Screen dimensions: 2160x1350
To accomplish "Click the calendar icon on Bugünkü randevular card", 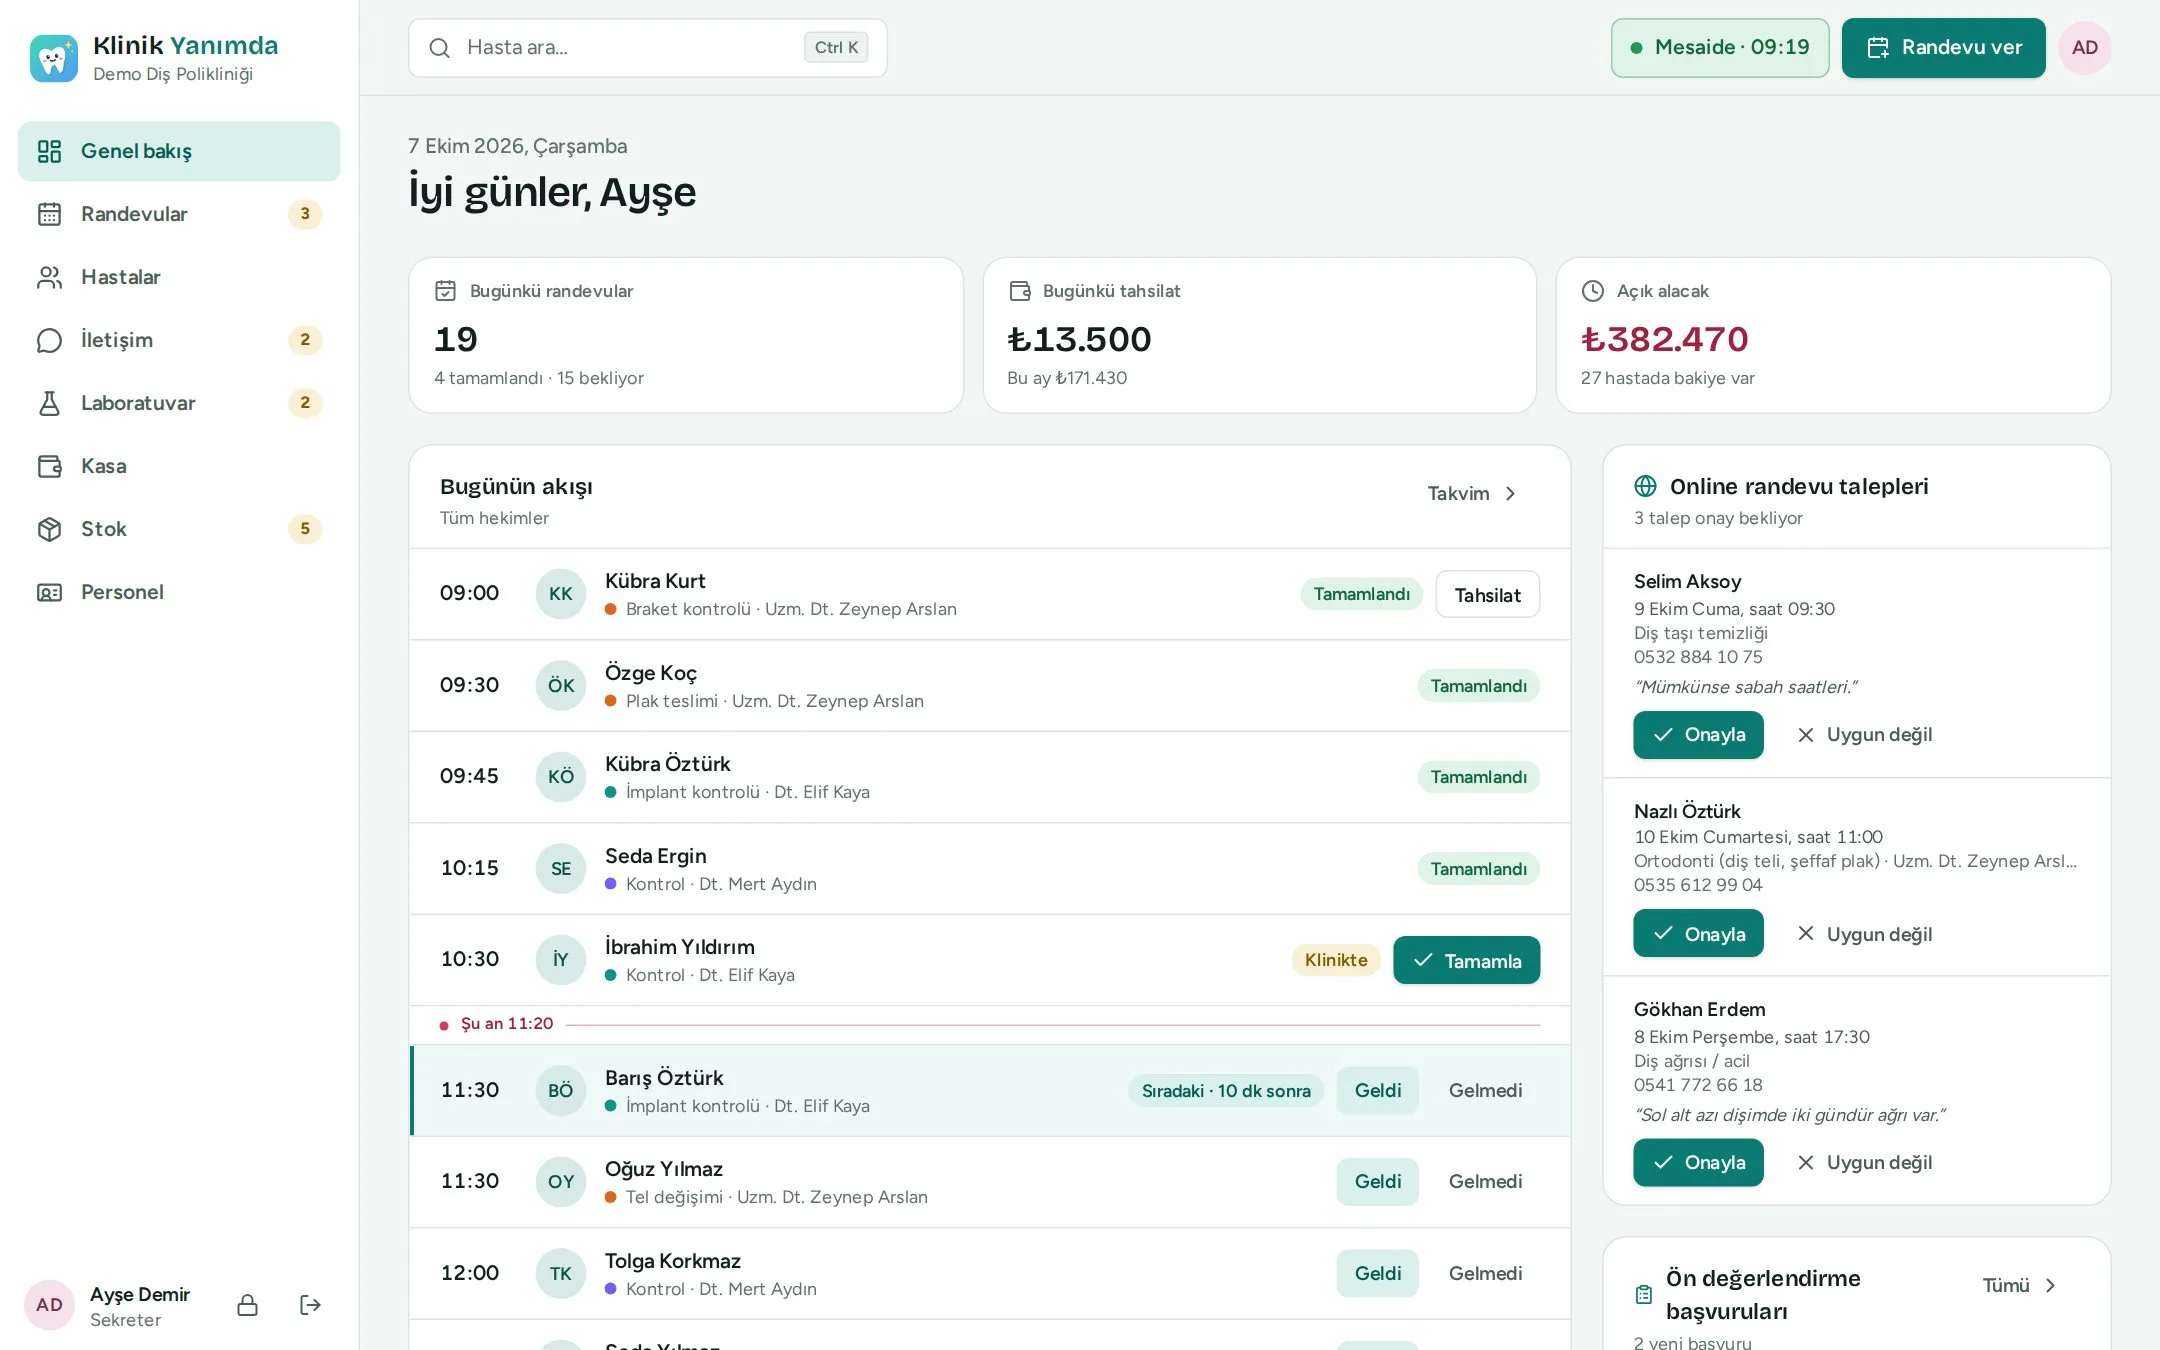I will coord(445,291).
